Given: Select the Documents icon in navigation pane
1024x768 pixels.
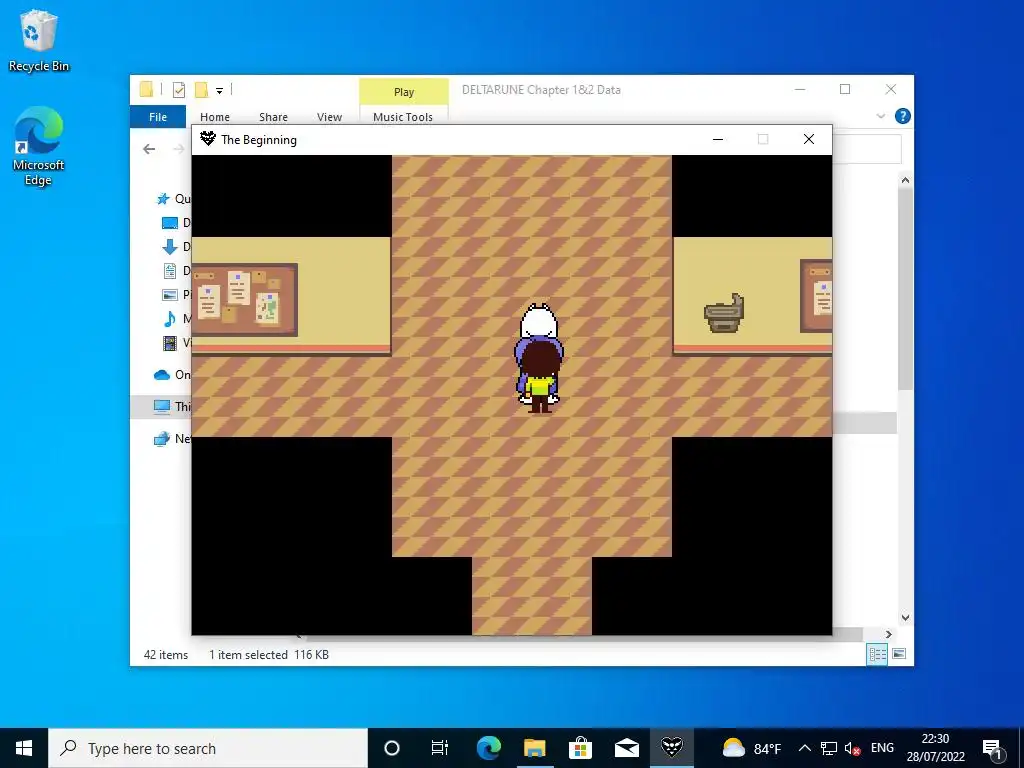Looking at the screenshot, I should [x=169, y=270].
